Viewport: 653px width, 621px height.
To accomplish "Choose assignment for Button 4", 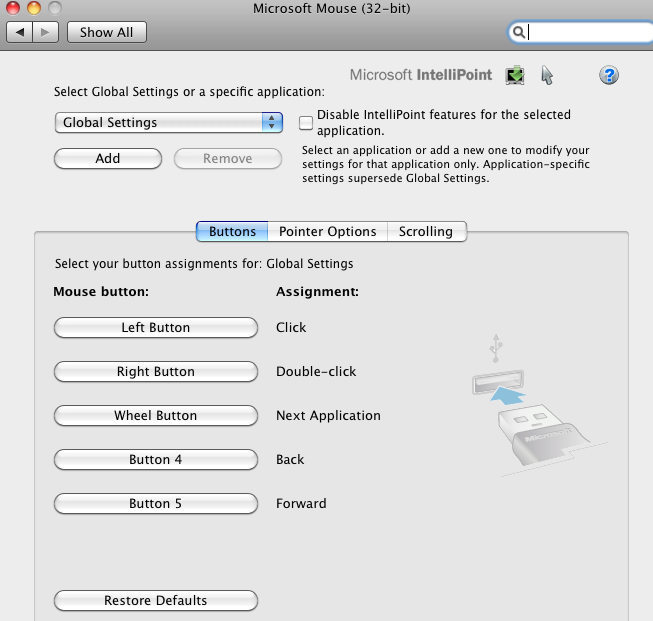I will [156, 459].
